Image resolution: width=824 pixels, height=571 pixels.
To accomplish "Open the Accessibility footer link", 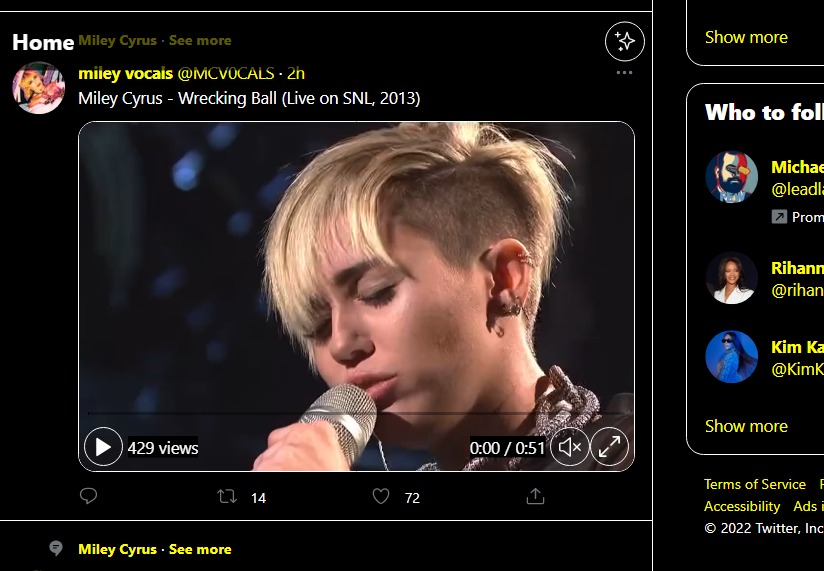I will (742, 506).
